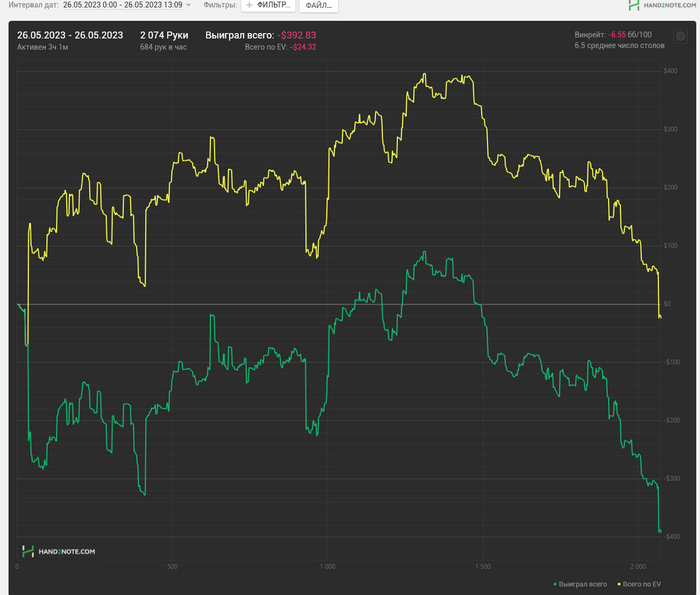Click the EV total value -$24.32
Viewport: 700px width, 595px height.
pyautogui.click(x=303, y=47)
